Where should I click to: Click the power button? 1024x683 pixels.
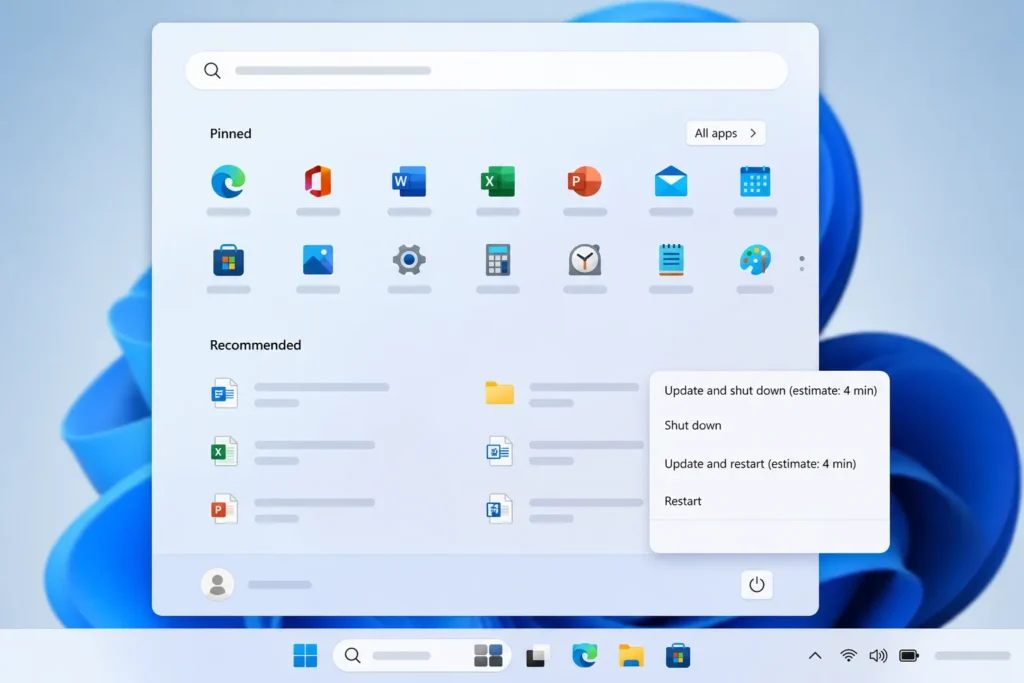(x=757, y=585)
